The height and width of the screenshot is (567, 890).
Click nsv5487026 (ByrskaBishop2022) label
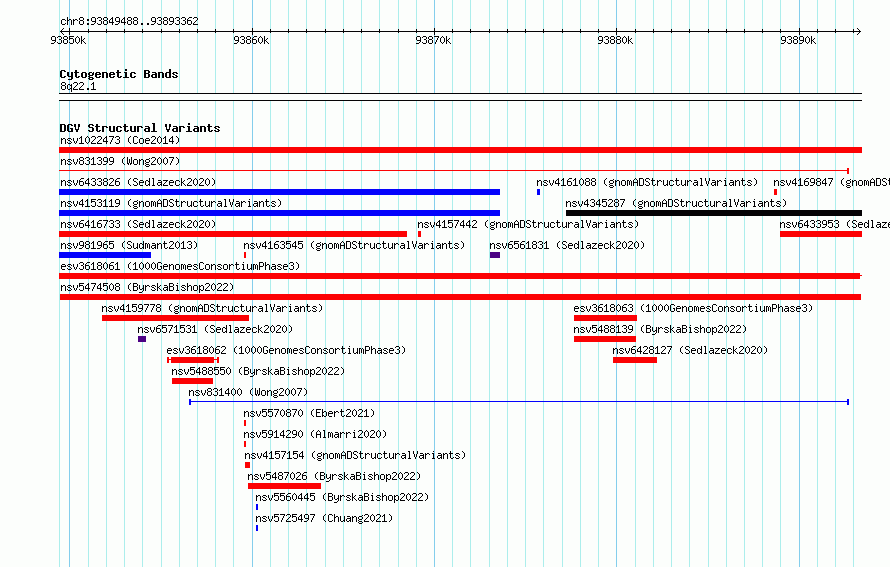(334, 476)
